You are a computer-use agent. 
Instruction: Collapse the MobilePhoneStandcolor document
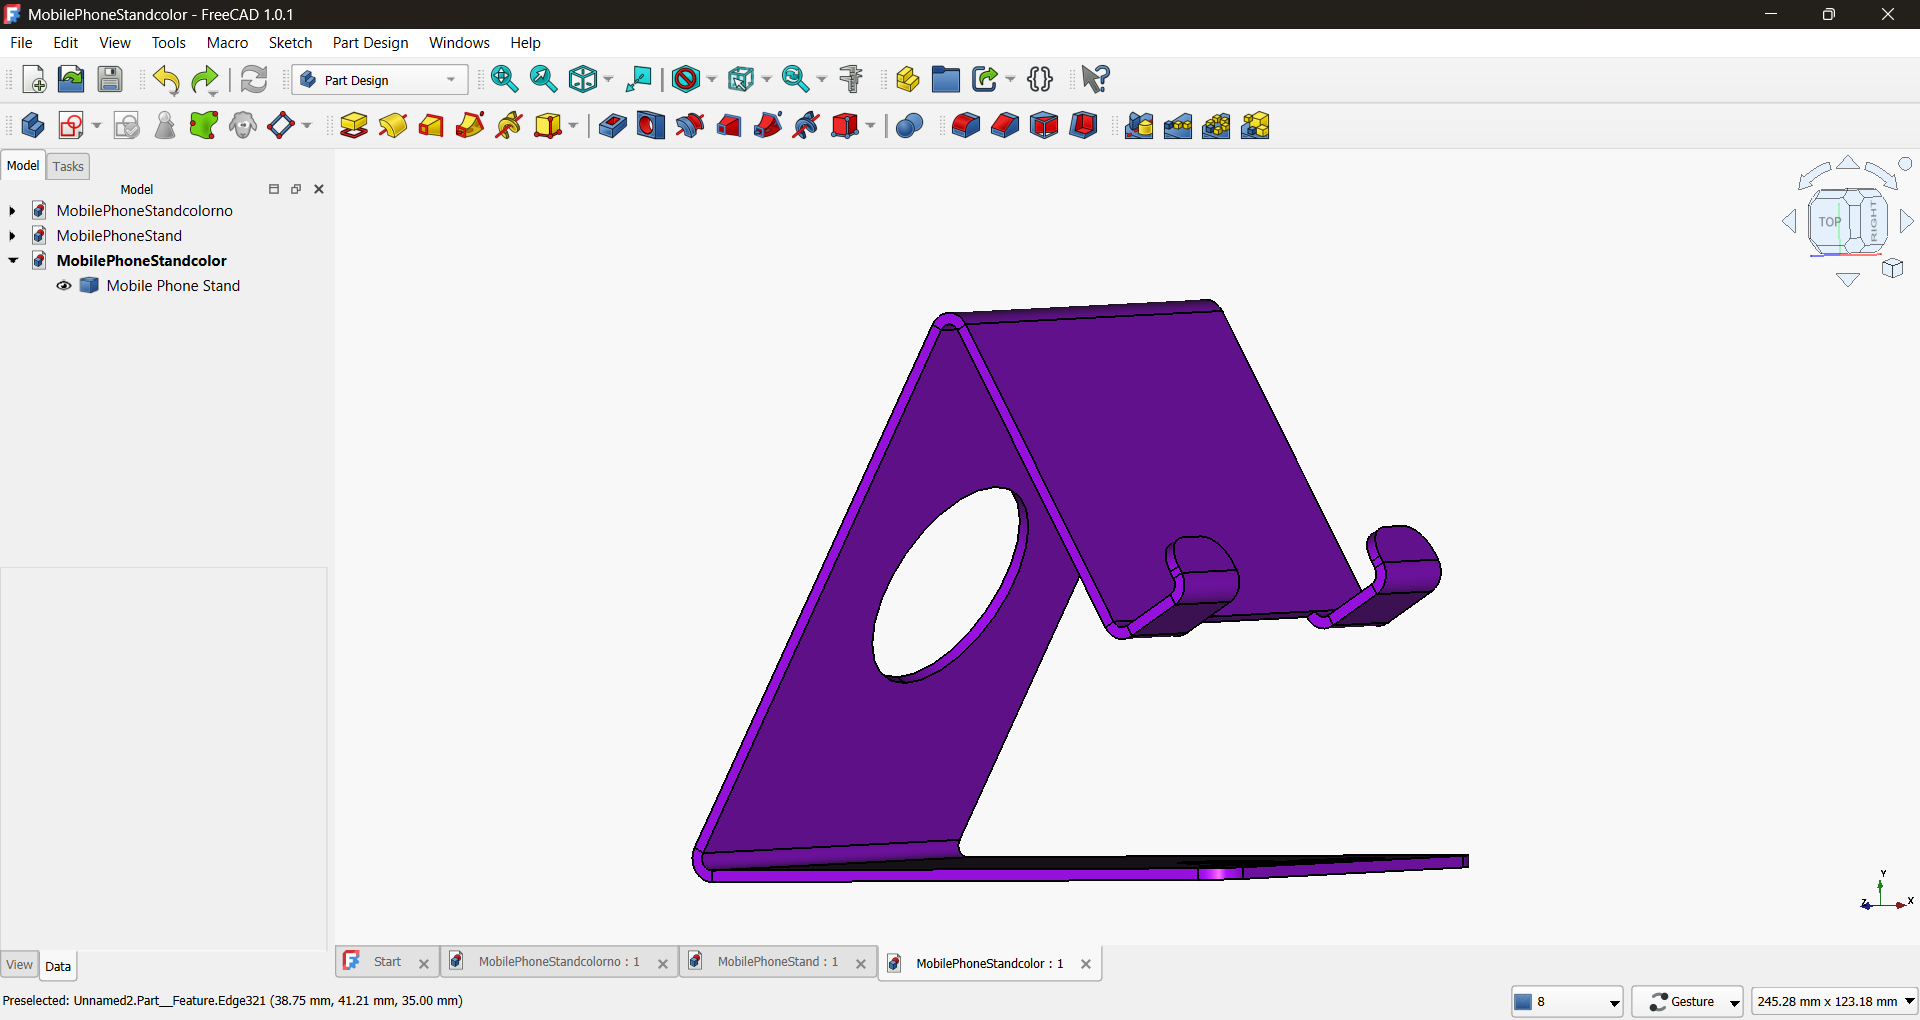pos(12,261)
